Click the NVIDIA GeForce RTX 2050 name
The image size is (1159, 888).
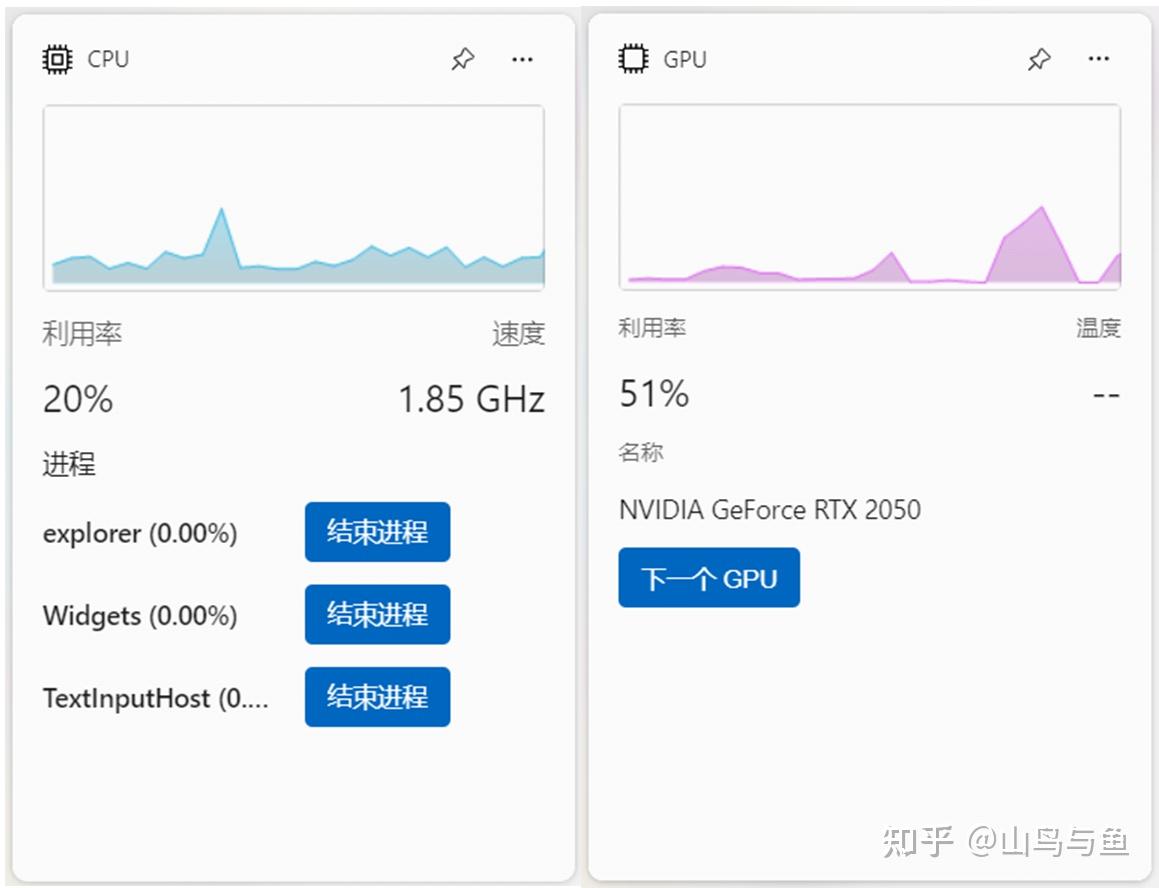click(769, 509)
